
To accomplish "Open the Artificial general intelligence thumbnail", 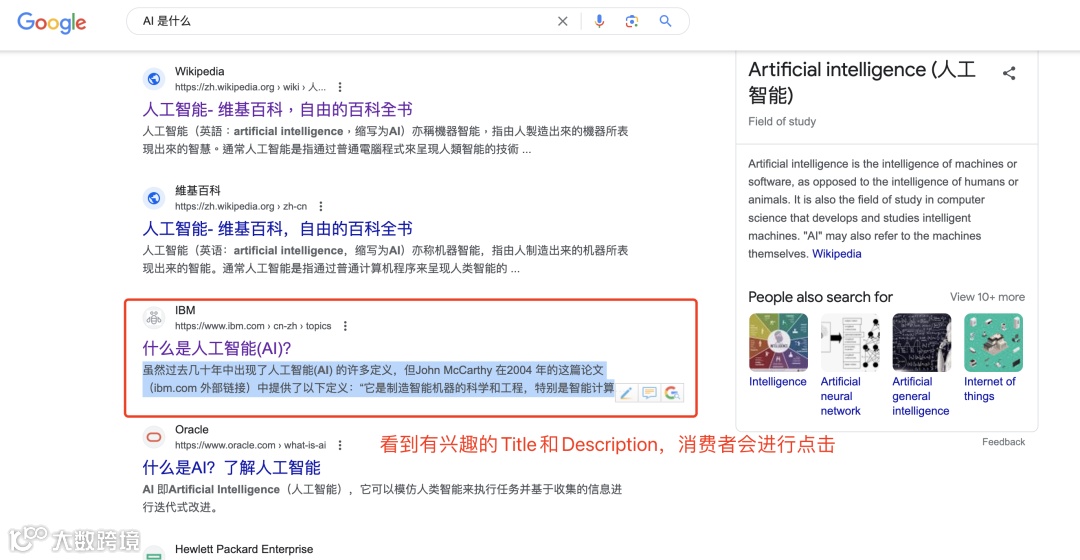I will tap(922, 342).
